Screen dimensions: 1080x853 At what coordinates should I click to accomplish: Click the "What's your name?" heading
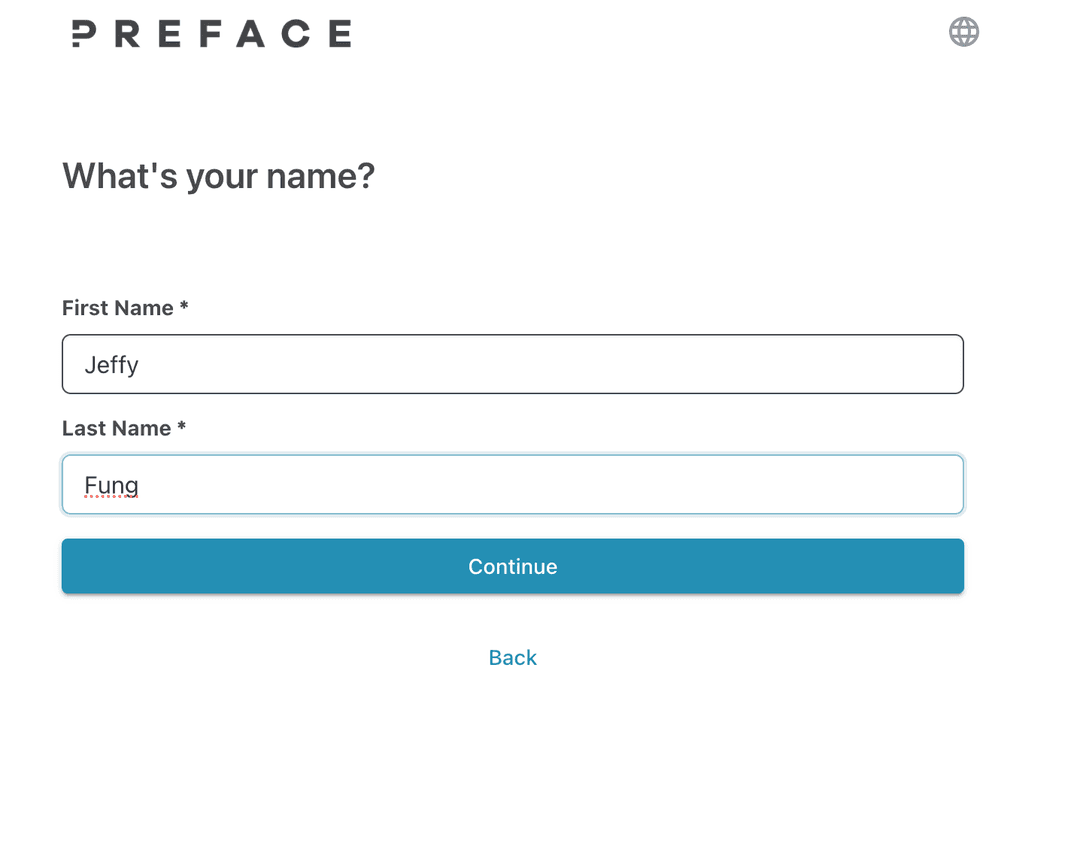pos(218,176)
